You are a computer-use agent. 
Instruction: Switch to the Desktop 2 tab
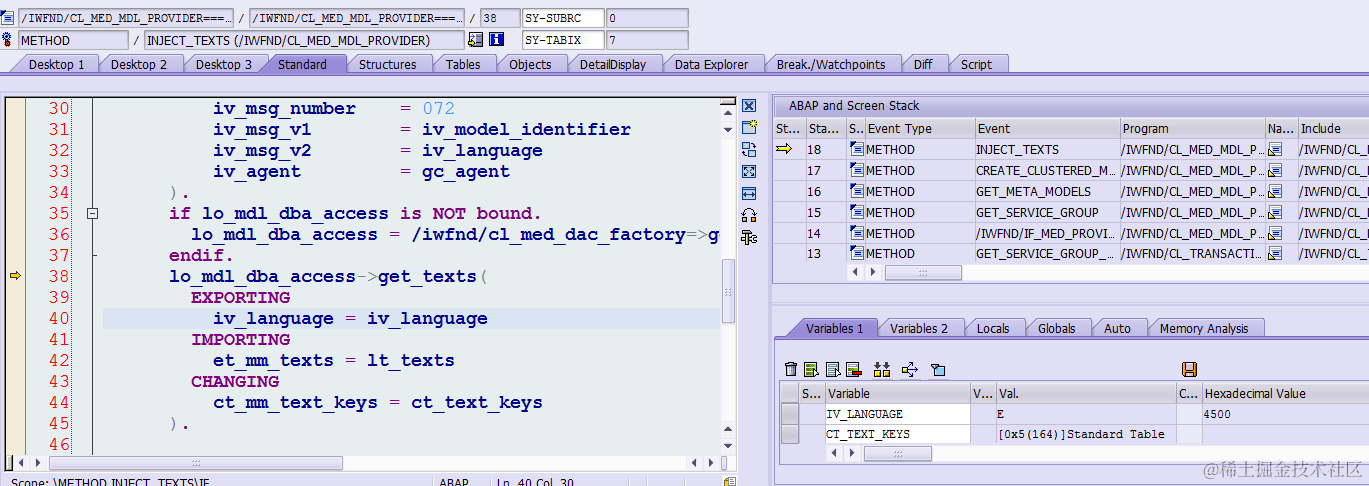pos(139,64)
